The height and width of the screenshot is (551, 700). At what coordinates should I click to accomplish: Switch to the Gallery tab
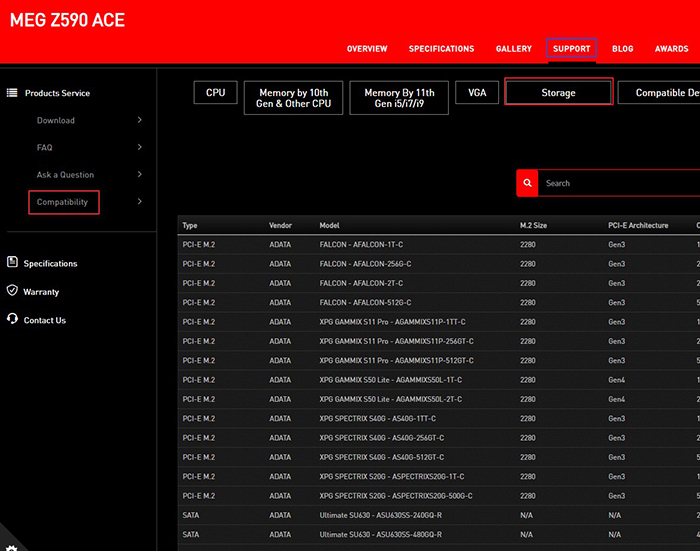pos(514,49)
